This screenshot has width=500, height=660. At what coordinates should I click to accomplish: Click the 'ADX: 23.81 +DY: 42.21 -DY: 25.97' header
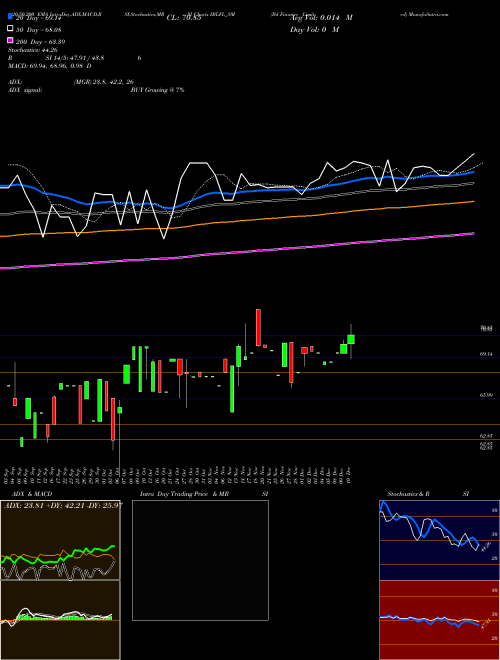coord(63,505)
